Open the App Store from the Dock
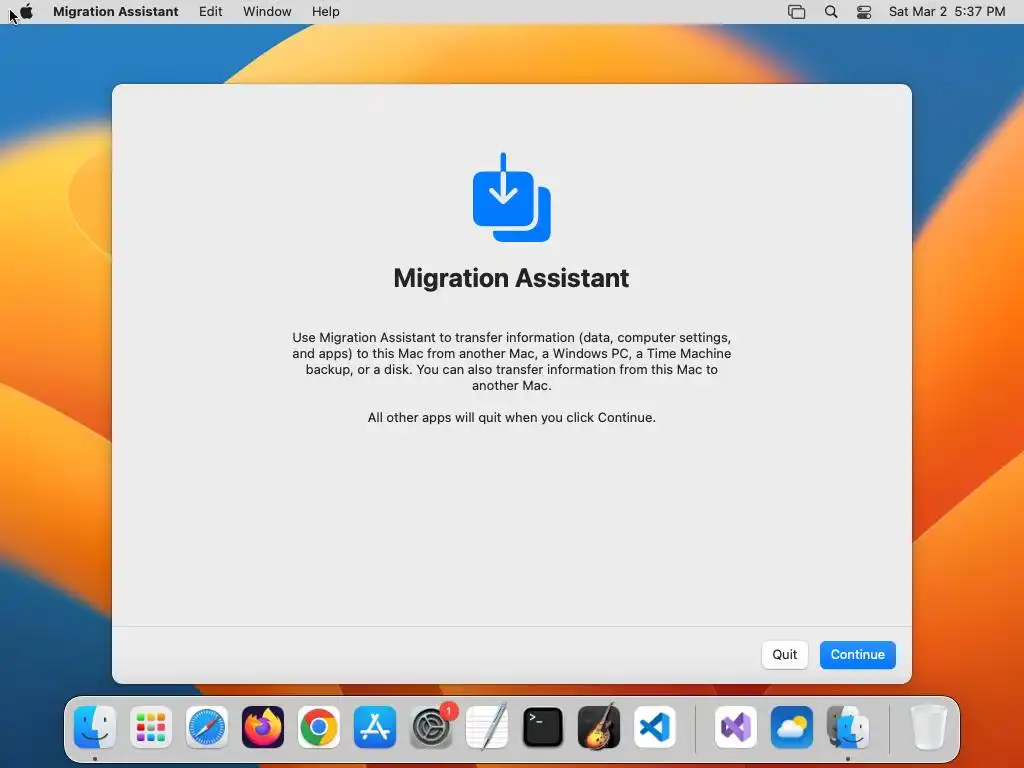 click(x=375, y=727)
